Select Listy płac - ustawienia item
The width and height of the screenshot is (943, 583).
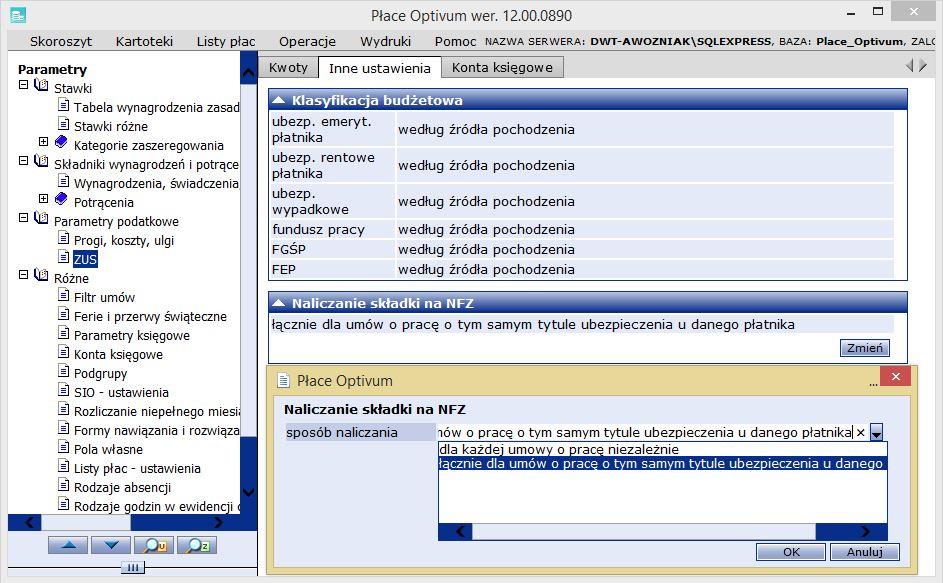(x=137, y=469)
